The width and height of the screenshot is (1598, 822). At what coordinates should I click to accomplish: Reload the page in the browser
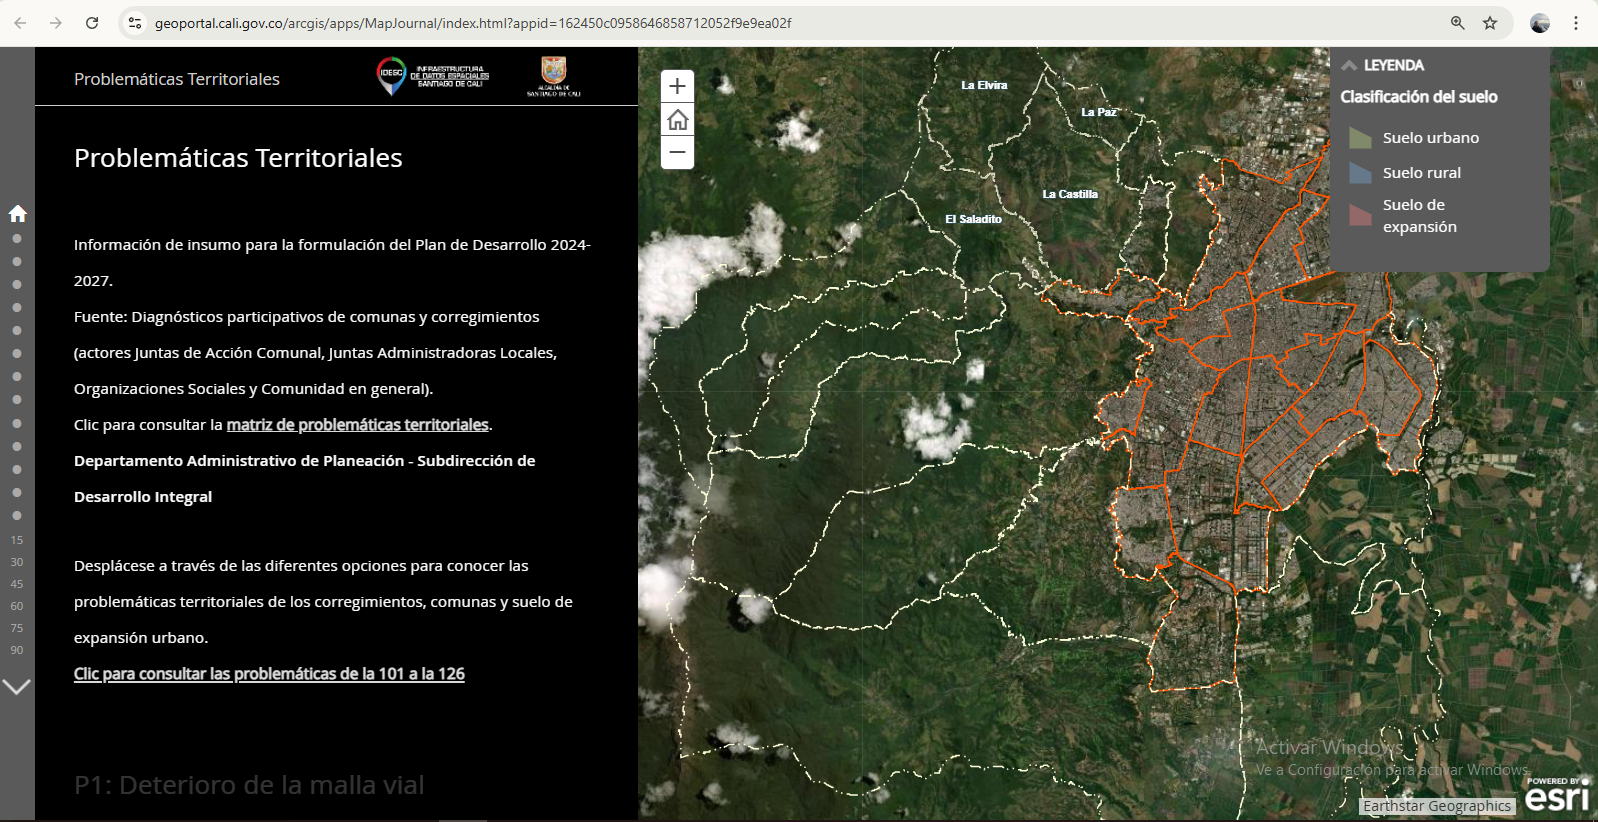92,23
